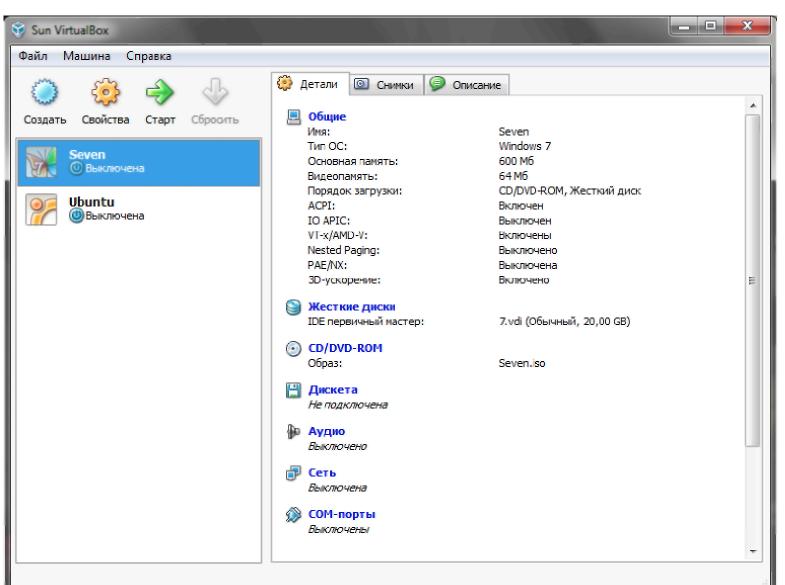Click the Жесткие диски disk icon
The width and height of the screenshot is (785, 585).
point(293,307)
